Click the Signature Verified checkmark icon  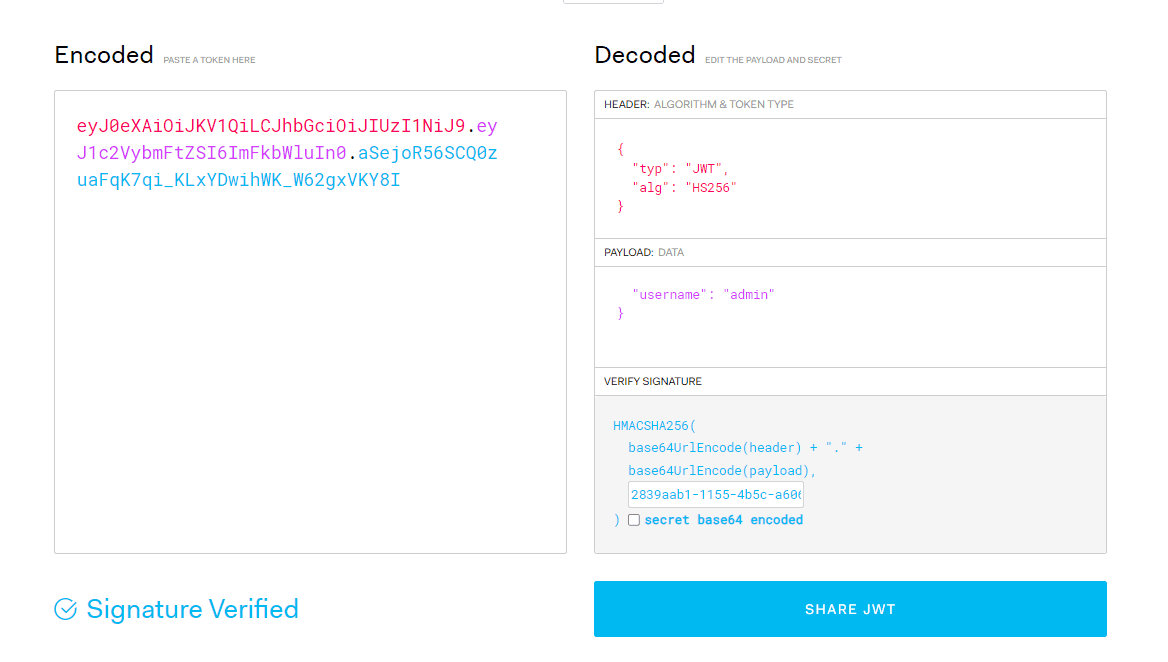pyautogui.click(x=66, y=609)
